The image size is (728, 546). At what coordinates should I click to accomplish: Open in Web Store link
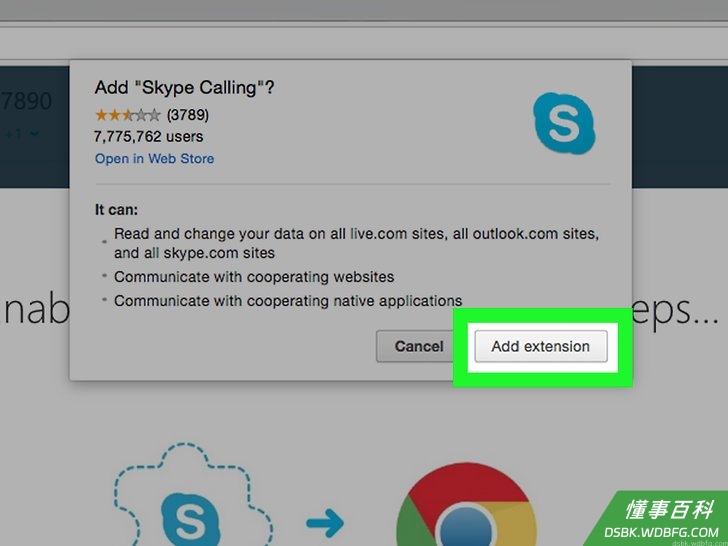pyautogui.click(x=154, y=159)
